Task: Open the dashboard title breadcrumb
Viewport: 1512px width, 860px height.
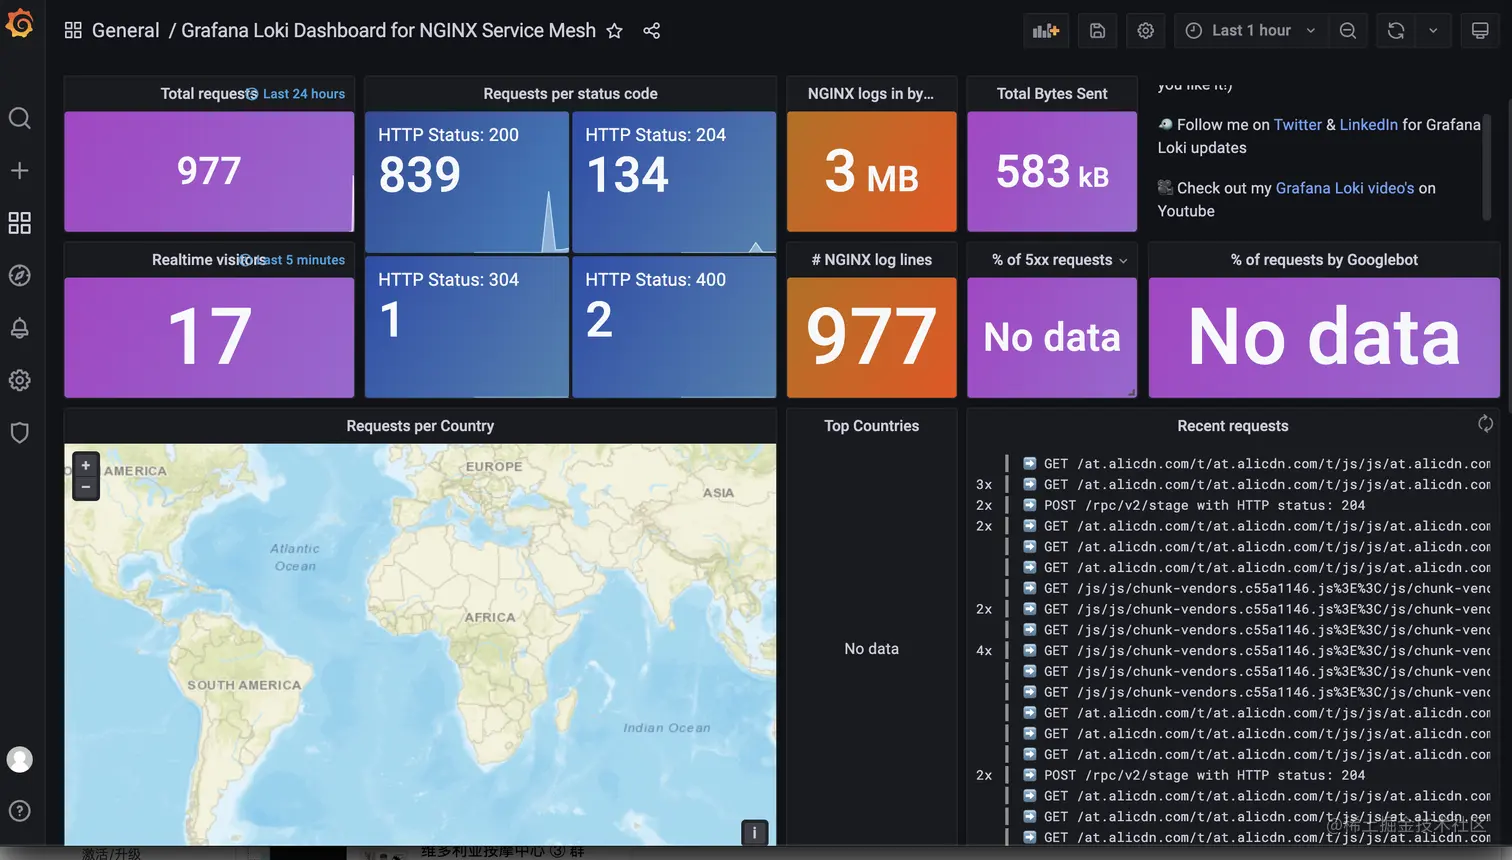Action: pos(389,31)
